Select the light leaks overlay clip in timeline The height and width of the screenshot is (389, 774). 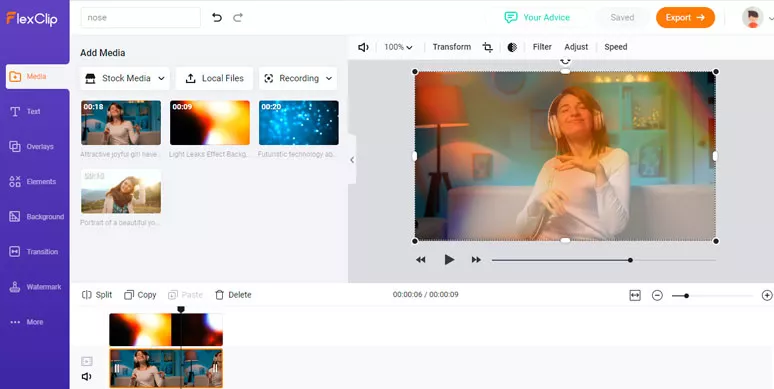click(166, 329)
